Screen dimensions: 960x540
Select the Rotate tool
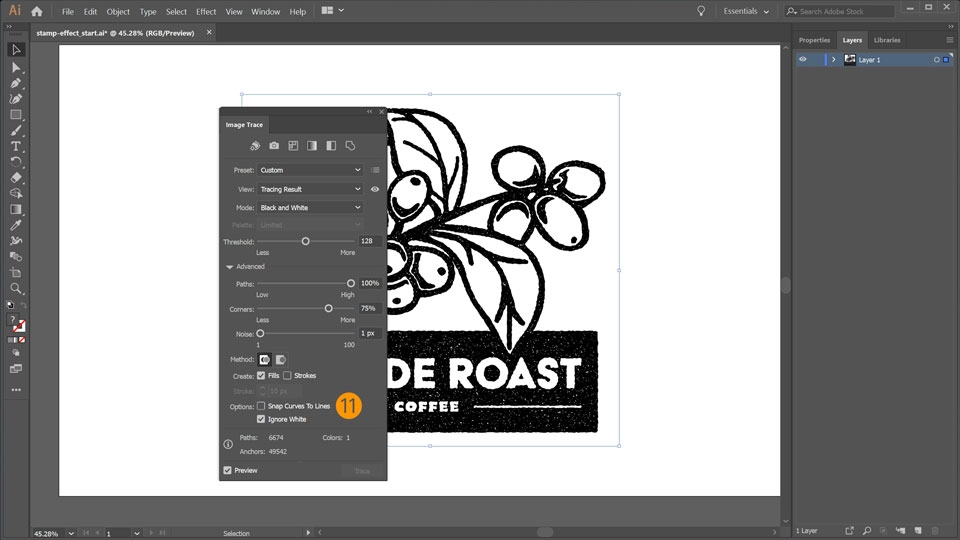[x=16, y=162]
